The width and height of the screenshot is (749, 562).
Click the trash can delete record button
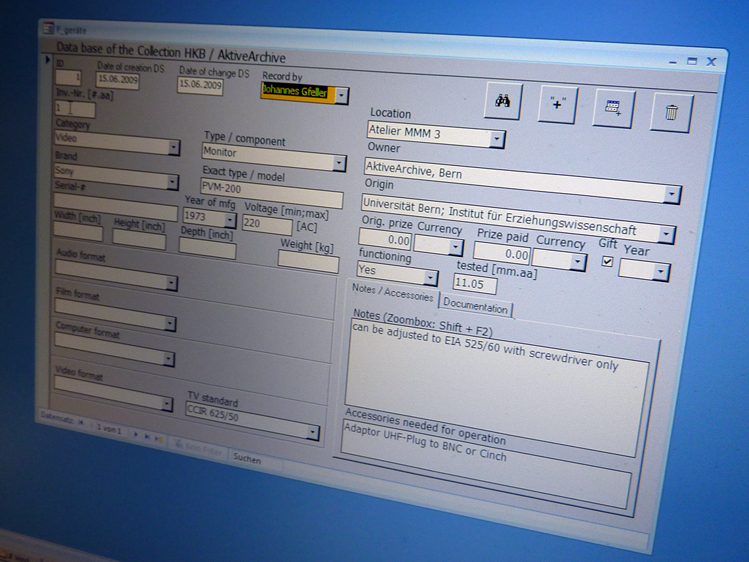pyautogui.click(x=670, y=112)
